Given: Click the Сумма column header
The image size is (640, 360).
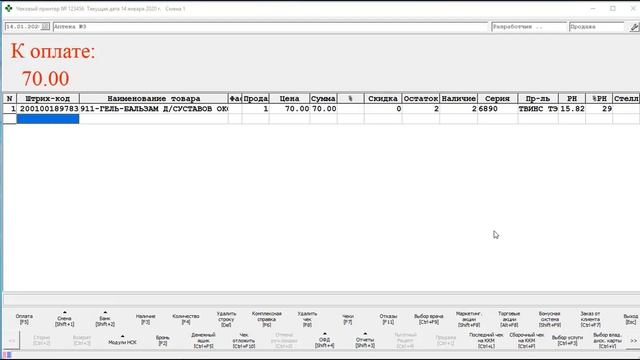Looking at the screenshot, I should (323, 98).
